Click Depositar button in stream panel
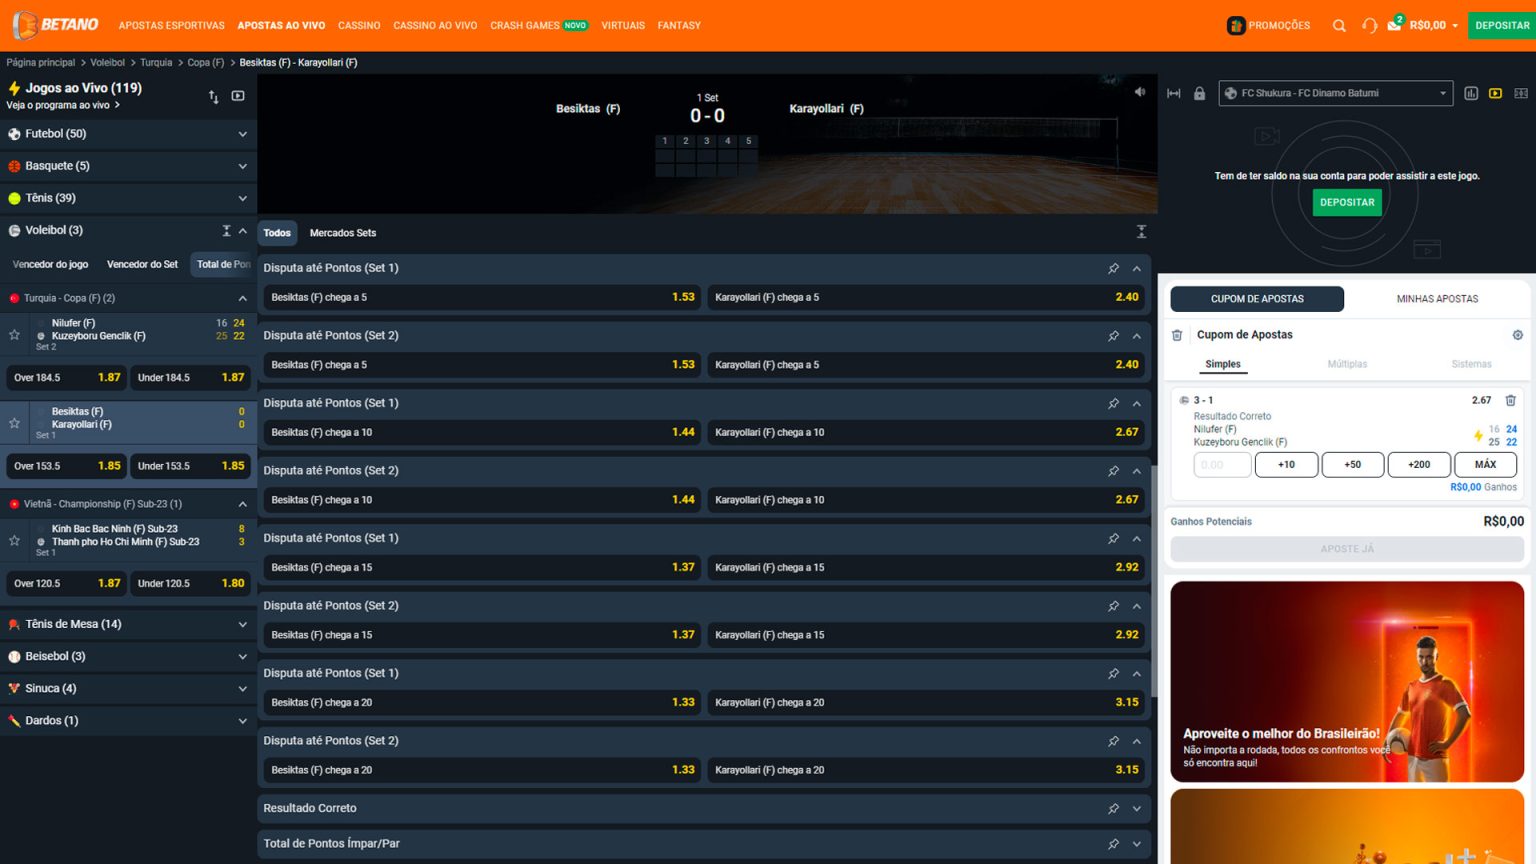The image size is (1536, 864). click(1347, 202)
